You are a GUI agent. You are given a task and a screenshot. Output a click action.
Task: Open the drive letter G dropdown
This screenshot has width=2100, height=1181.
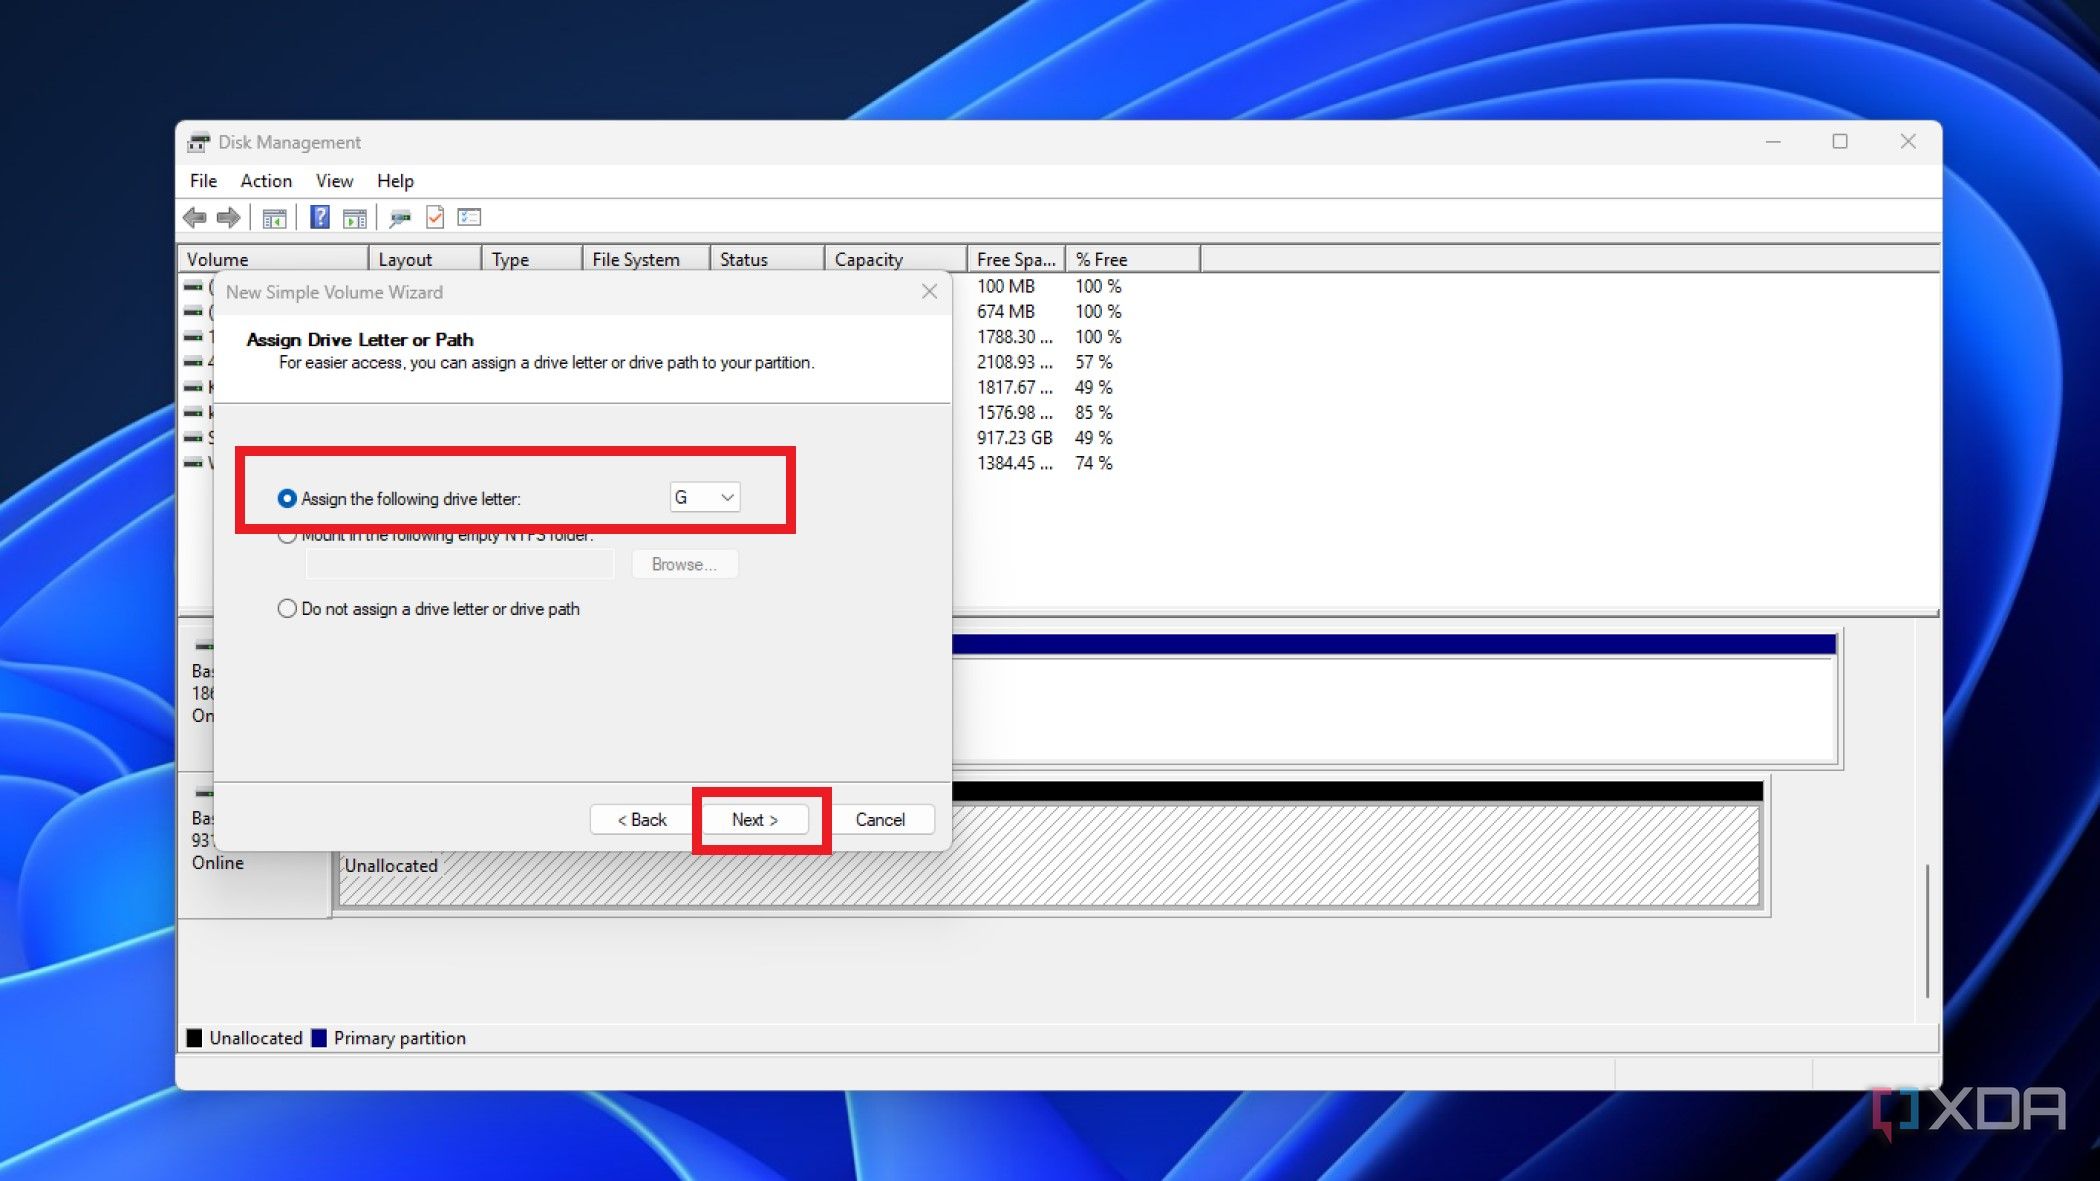click(x=705, y=497)
